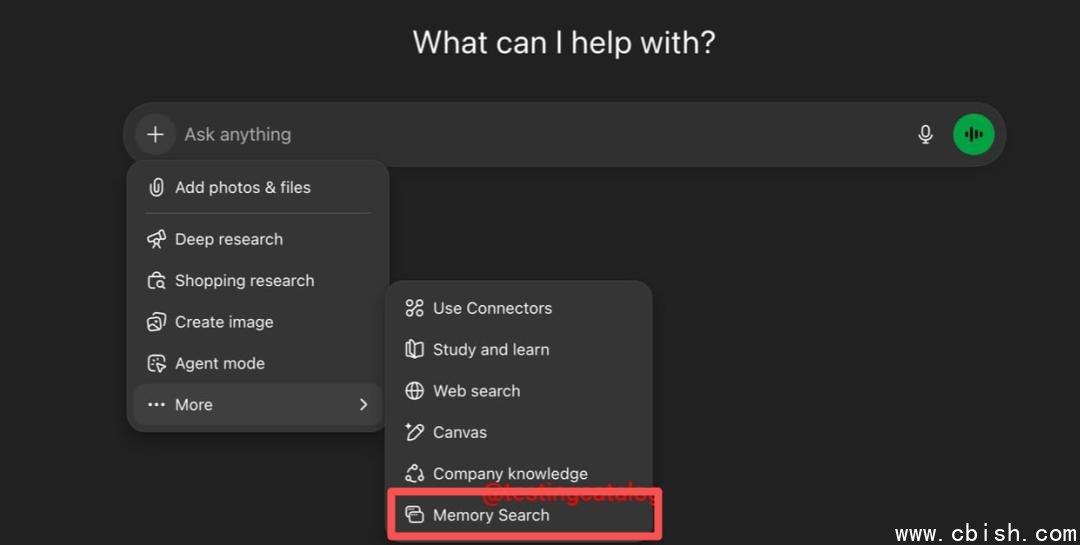Click the three-dots icon next to More
Viewport: 1080px width, 545px height.
click(x=156, y=405)
